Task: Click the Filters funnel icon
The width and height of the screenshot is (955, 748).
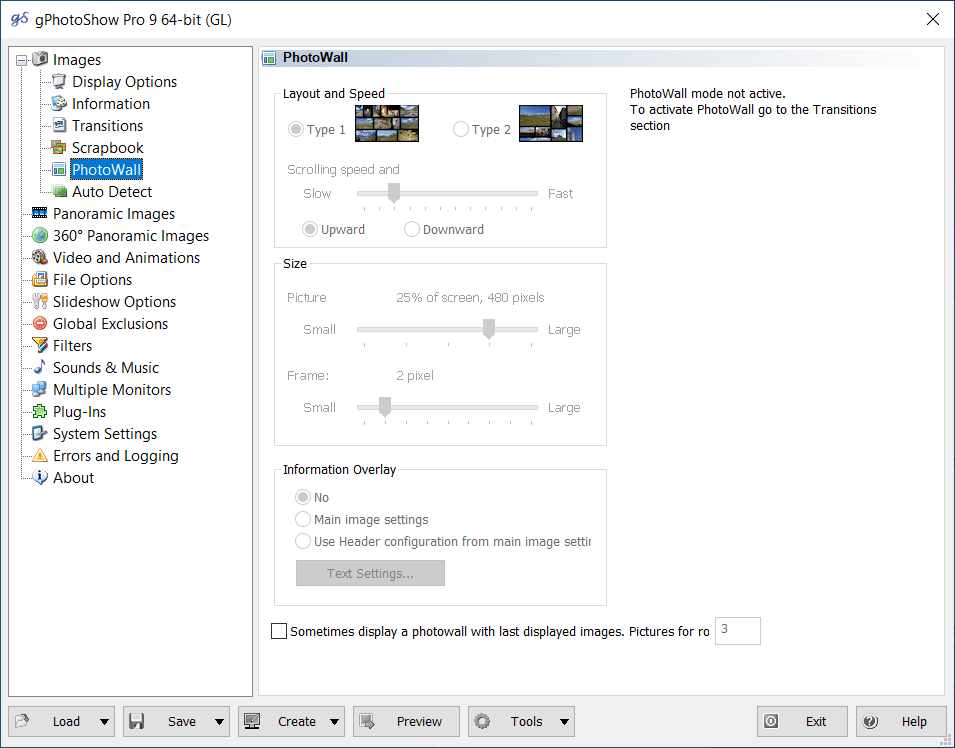Action: point(40,345)
